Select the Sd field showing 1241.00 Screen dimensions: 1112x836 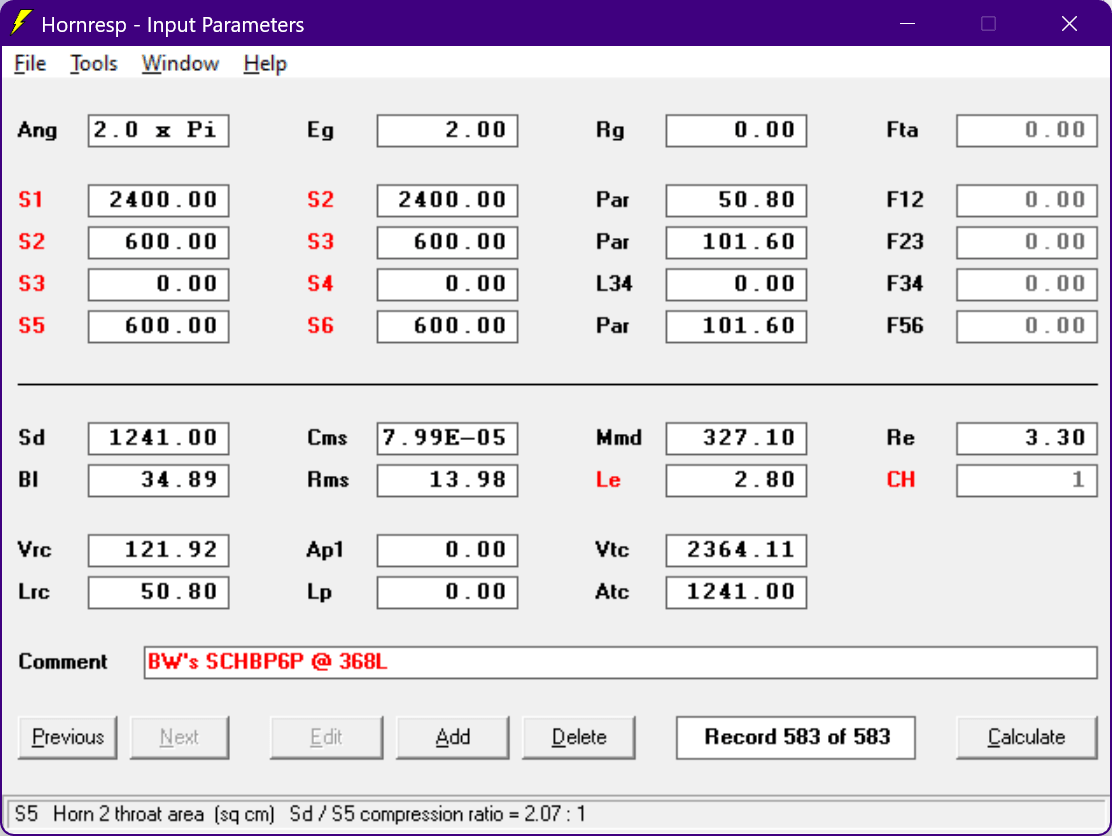coord(158,438)
